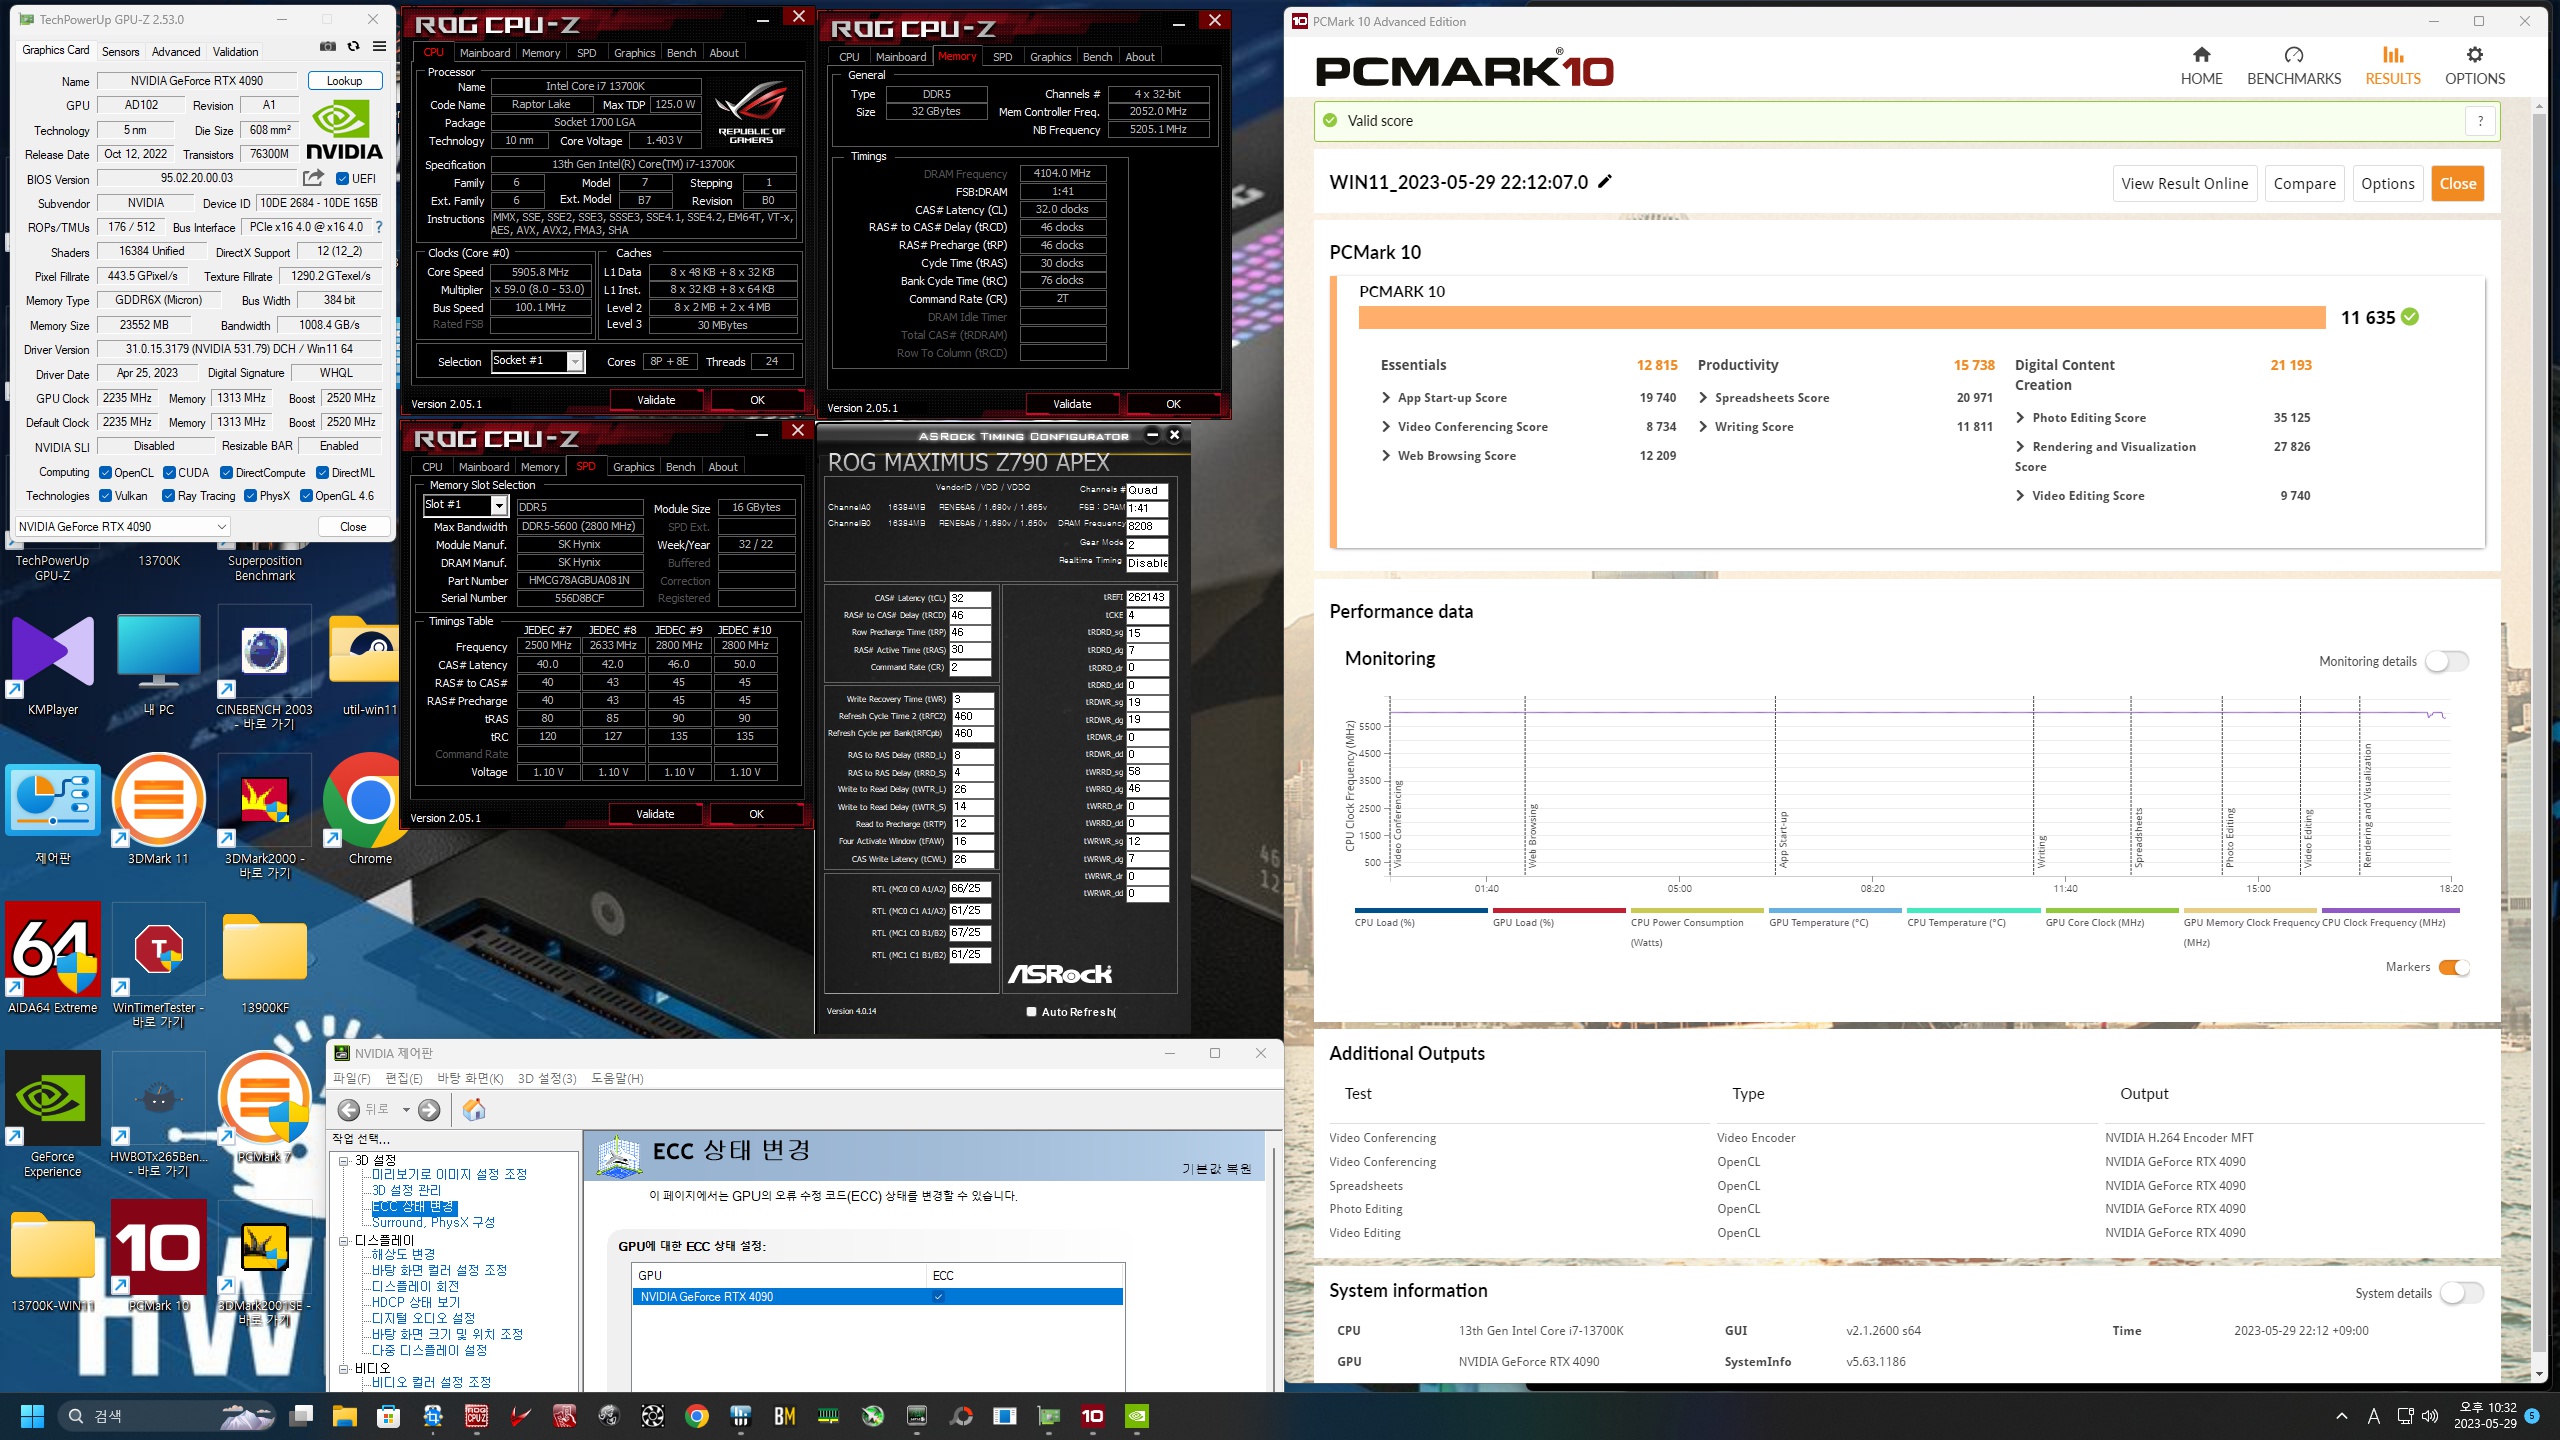Click the NVIDIA control panel home icon
This screenshot has height=1440, width=2560.
pos(474,1110)
